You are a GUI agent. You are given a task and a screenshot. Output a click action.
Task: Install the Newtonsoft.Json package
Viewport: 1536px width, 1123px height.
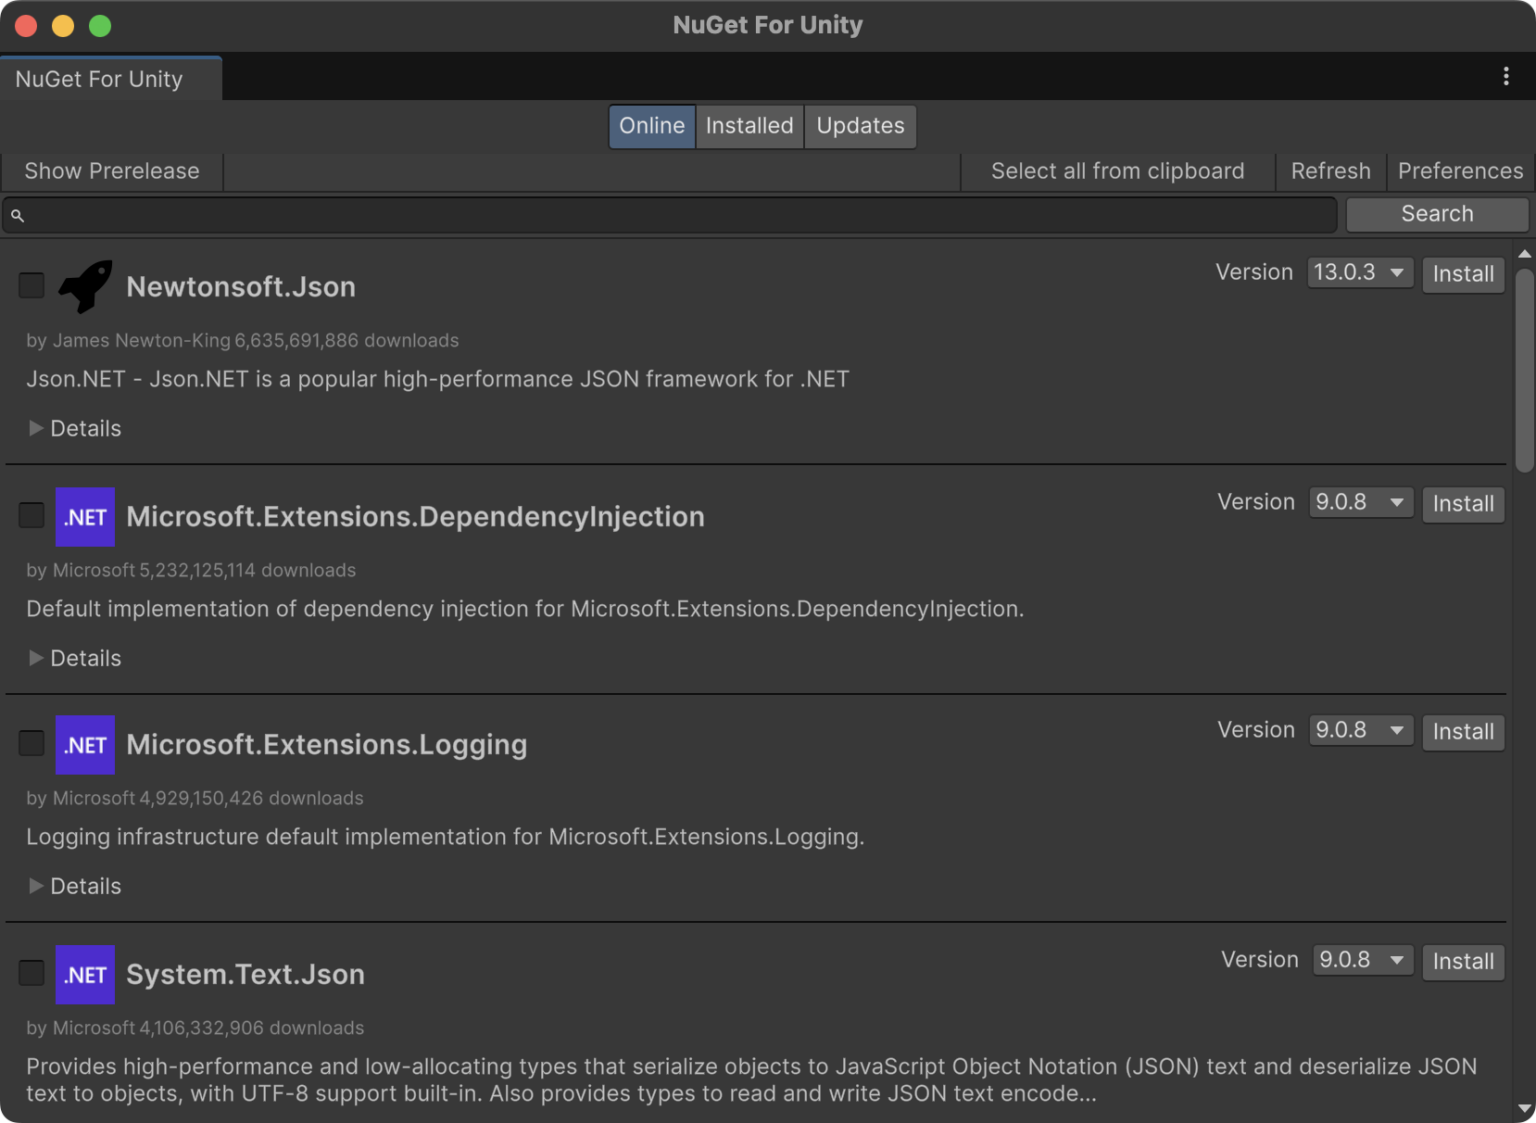coord(1462,274)
